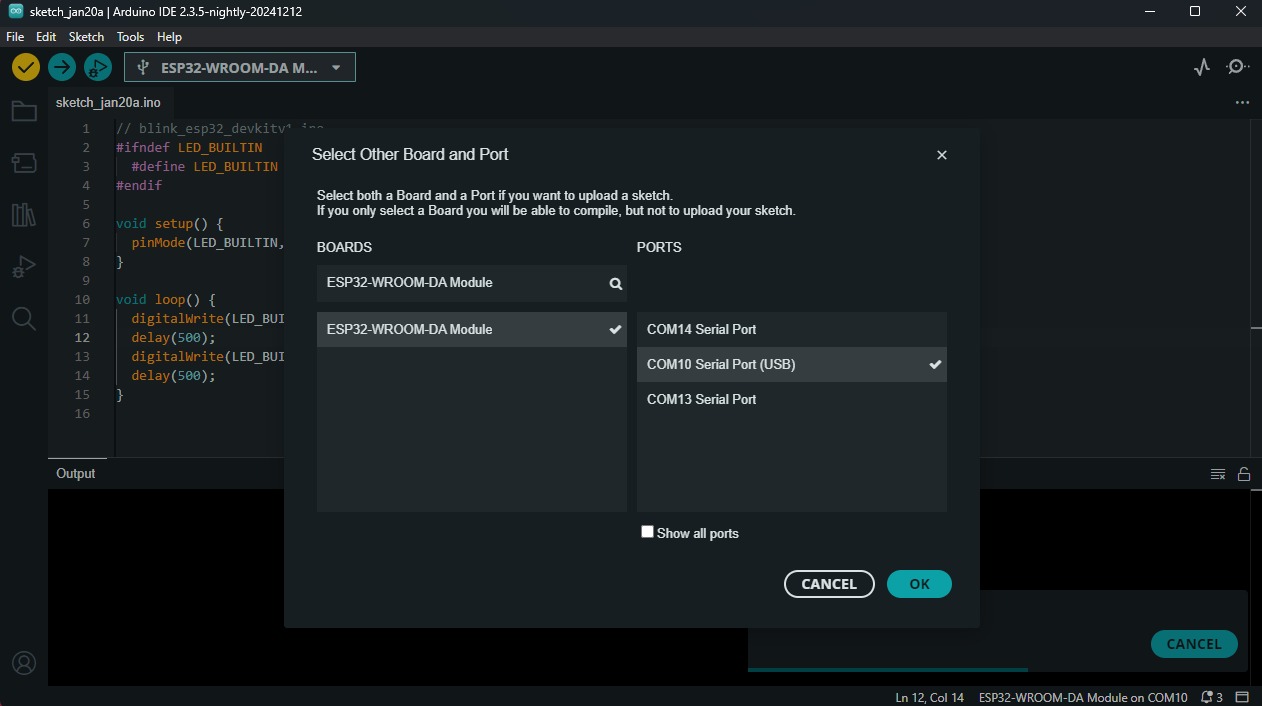Screen dimensions: 1262x706
Task: Open the Boards Manager sidebar icon
Action: [x=24, y=162]
